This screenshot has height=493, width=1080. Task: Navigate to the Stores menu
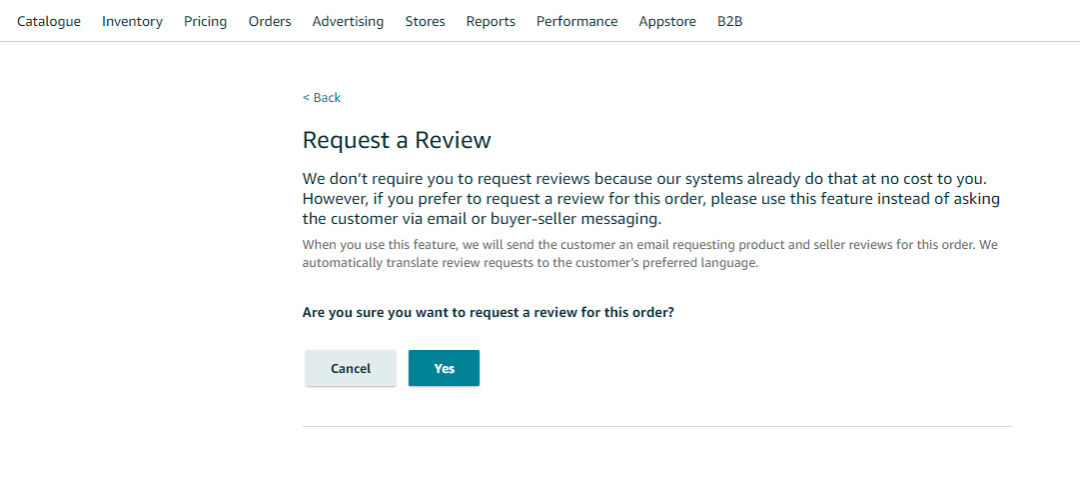tap(425, 21)
